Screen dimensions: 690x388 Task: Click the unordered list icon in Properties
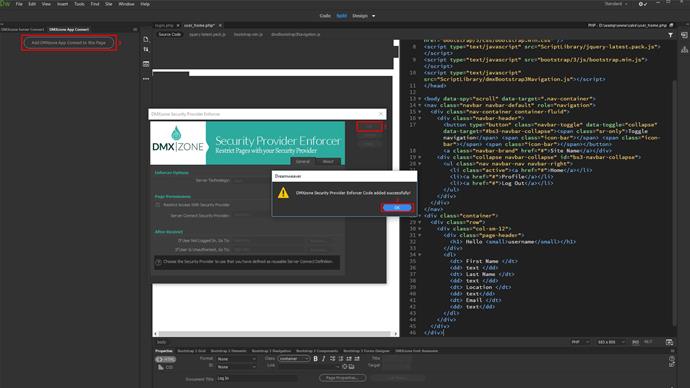click(333, 359)
